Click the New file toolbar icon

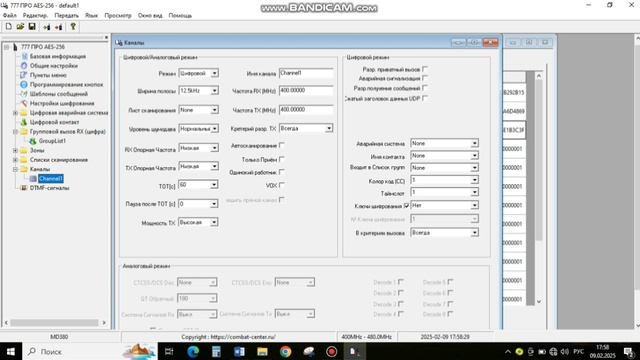(9, 27)
